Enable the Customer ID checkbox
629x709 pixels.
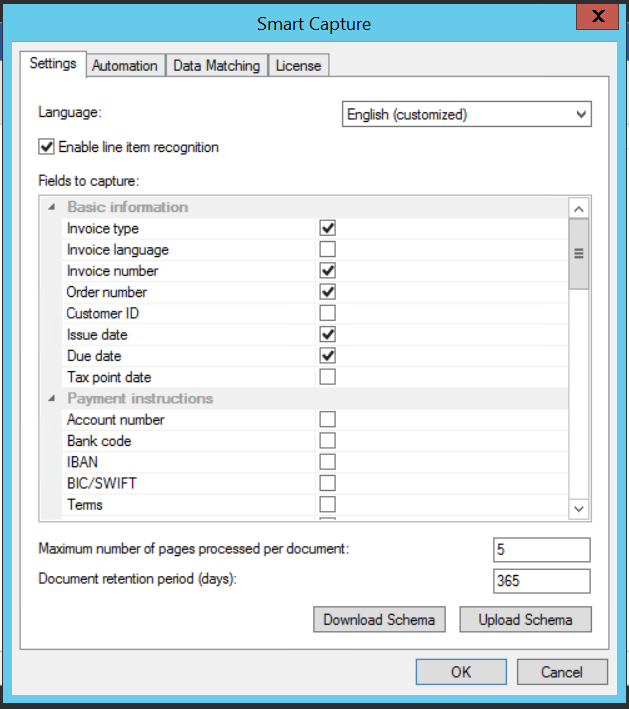(x=327, y=313)
